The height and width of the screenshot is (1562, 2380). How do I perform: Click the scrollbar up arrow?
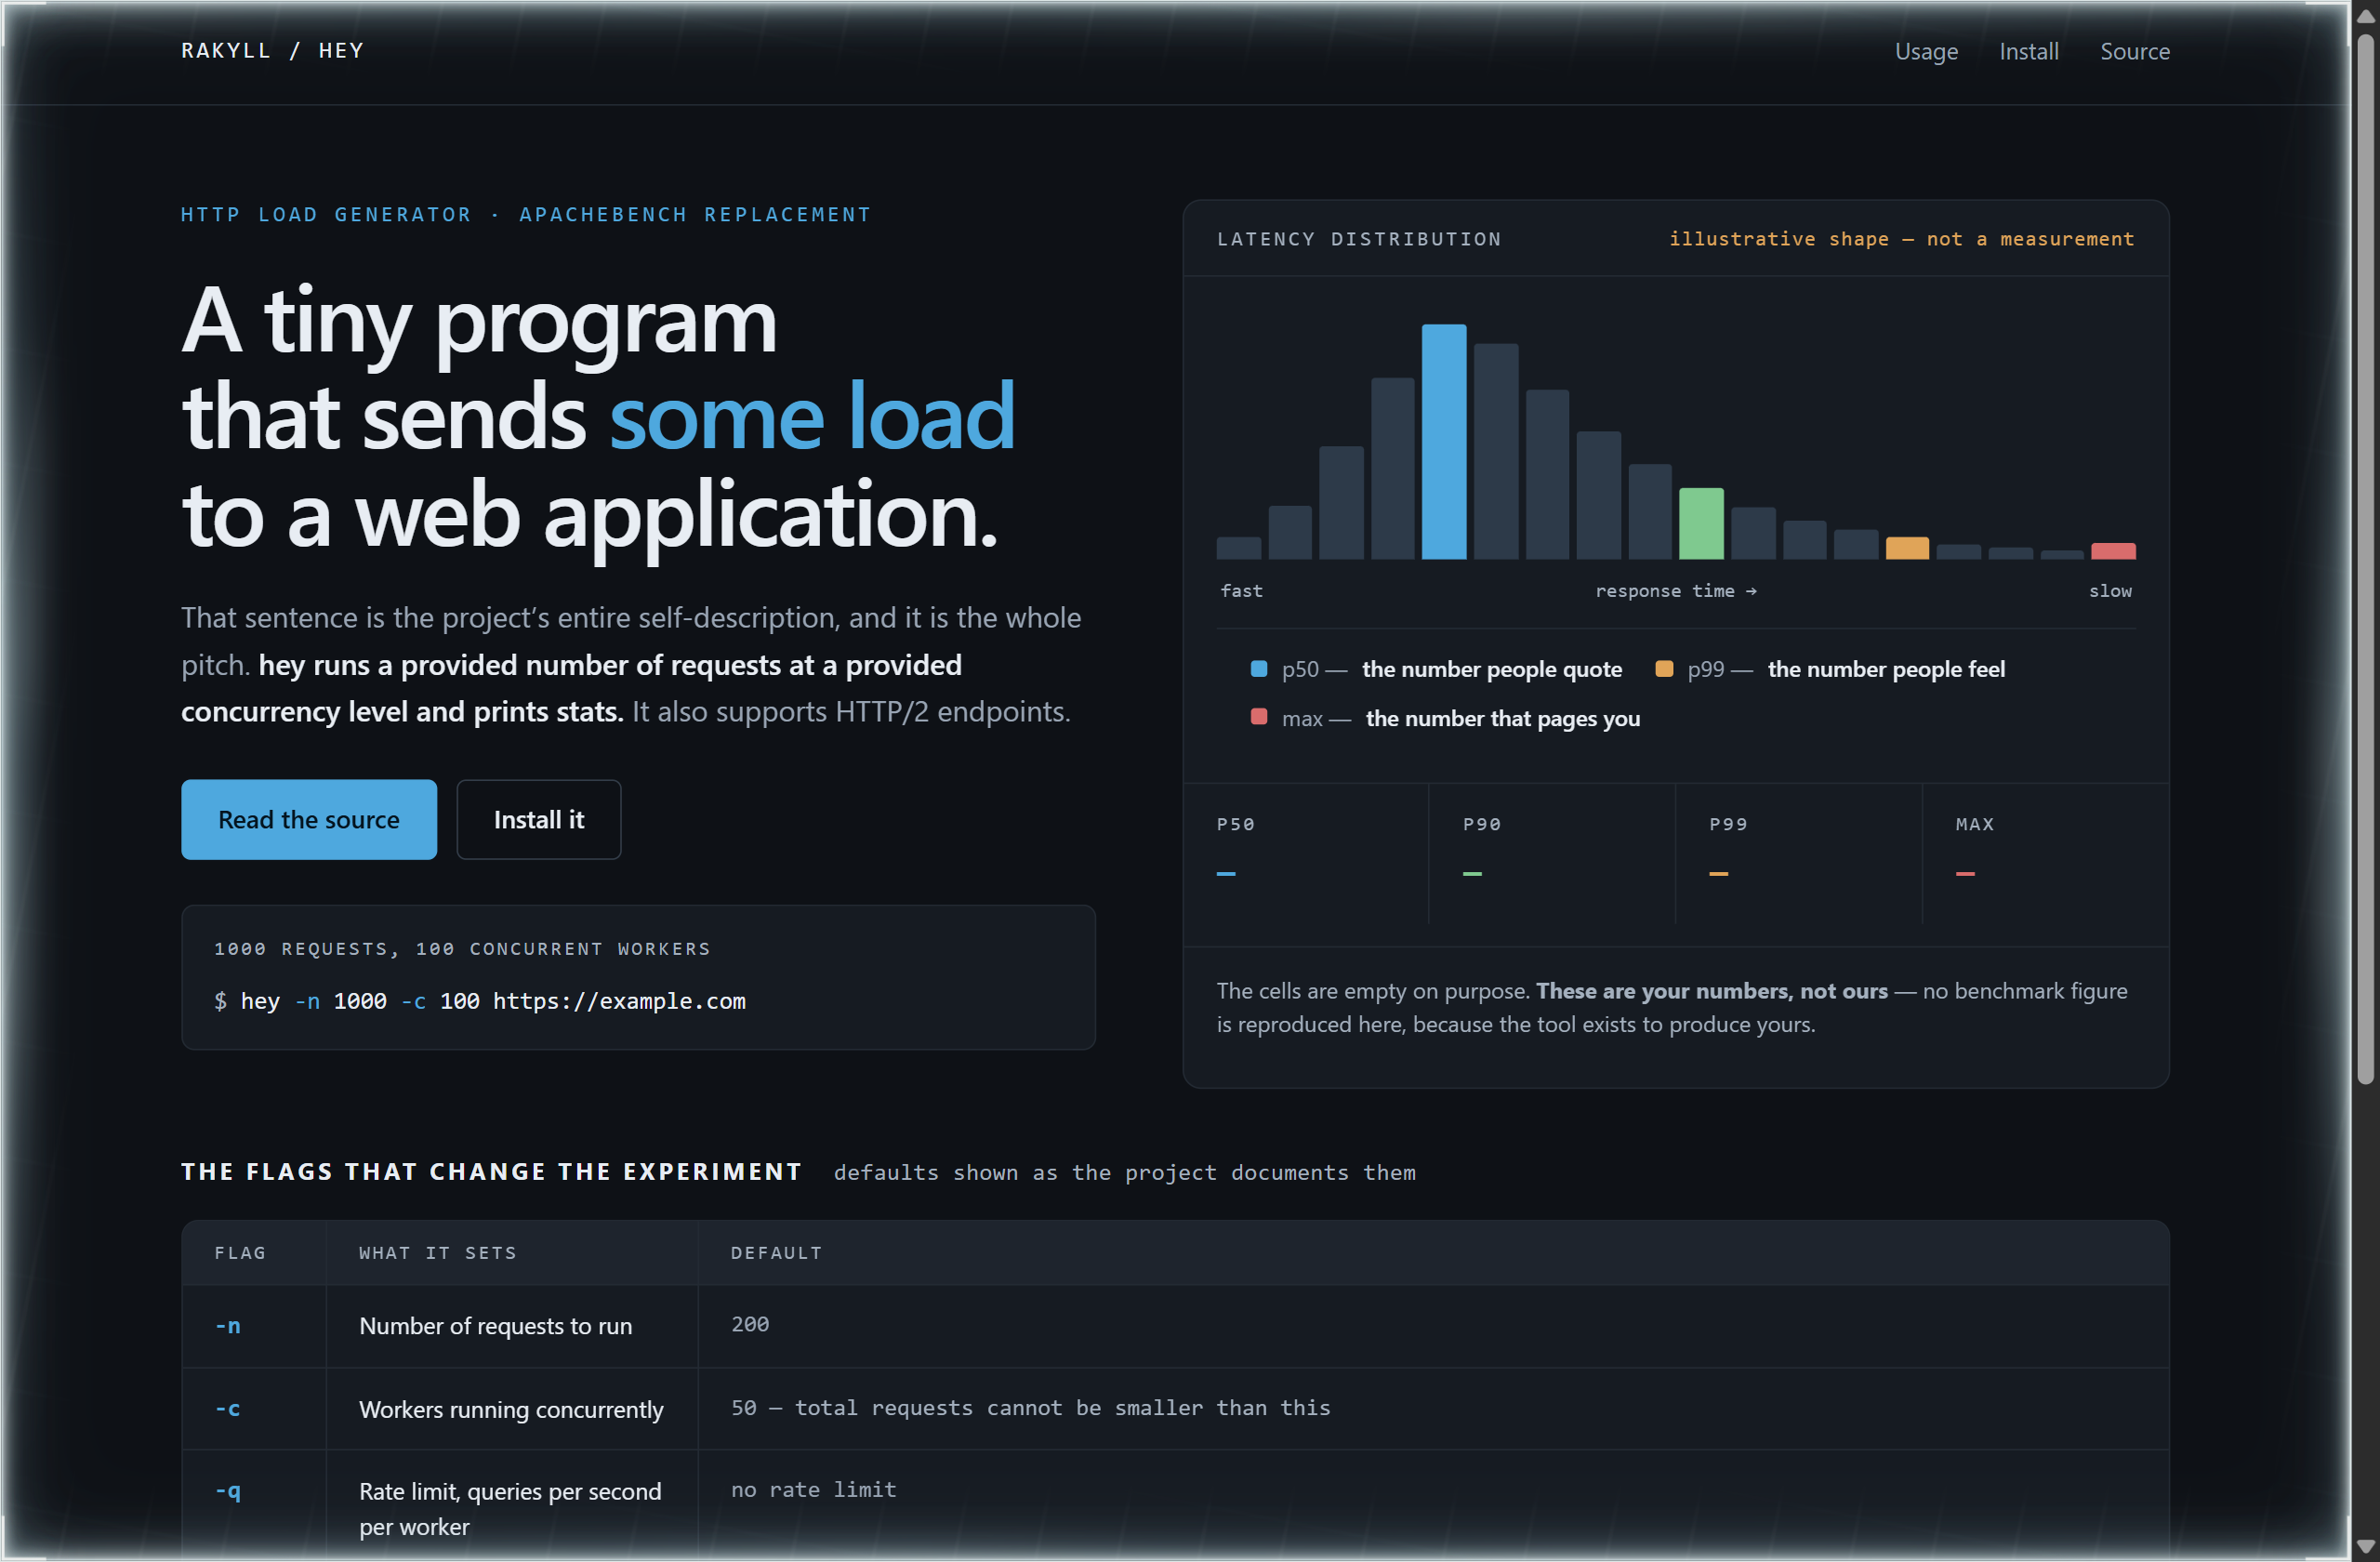tap(2364, 16)
